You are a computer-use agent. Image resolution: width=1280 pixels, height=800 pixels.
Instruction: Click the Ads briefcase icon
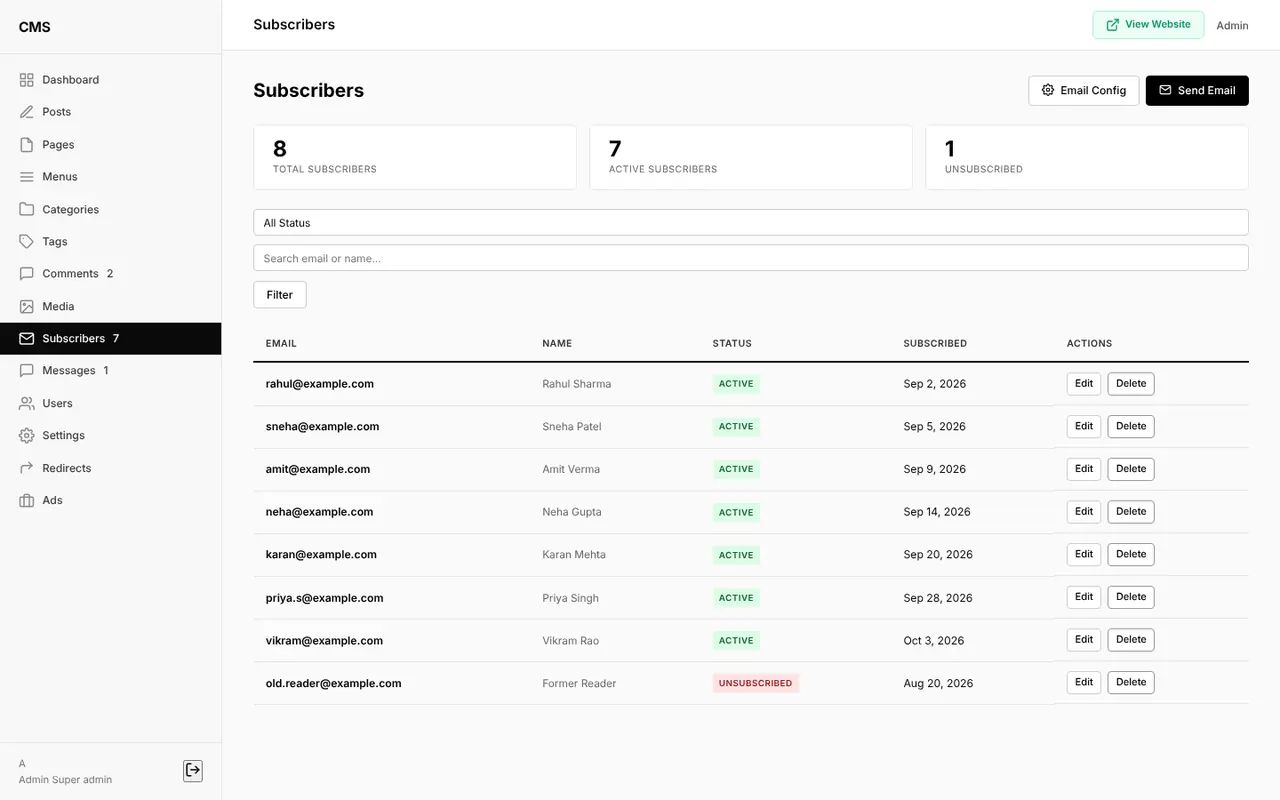pyautogui.click(x=27, y=501)
